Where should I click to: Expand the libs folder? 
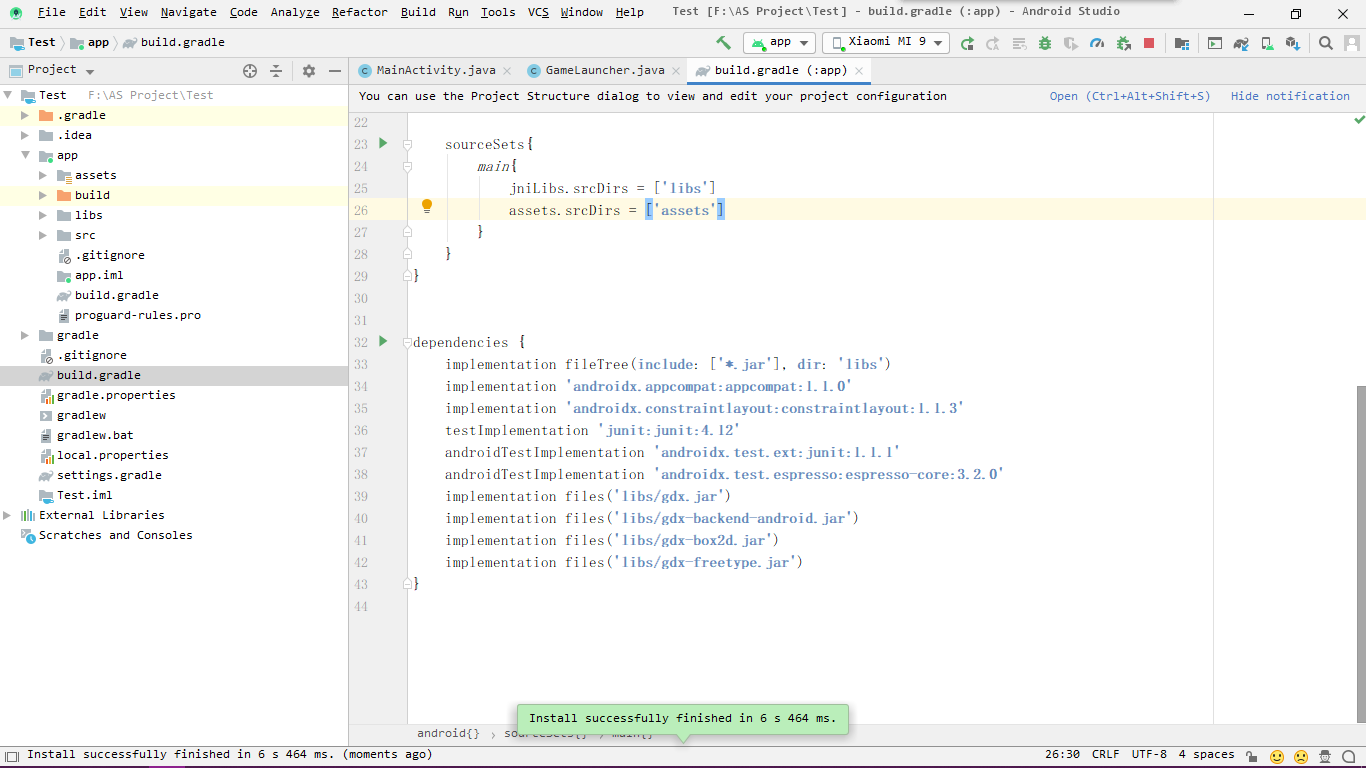pos(43,215)
